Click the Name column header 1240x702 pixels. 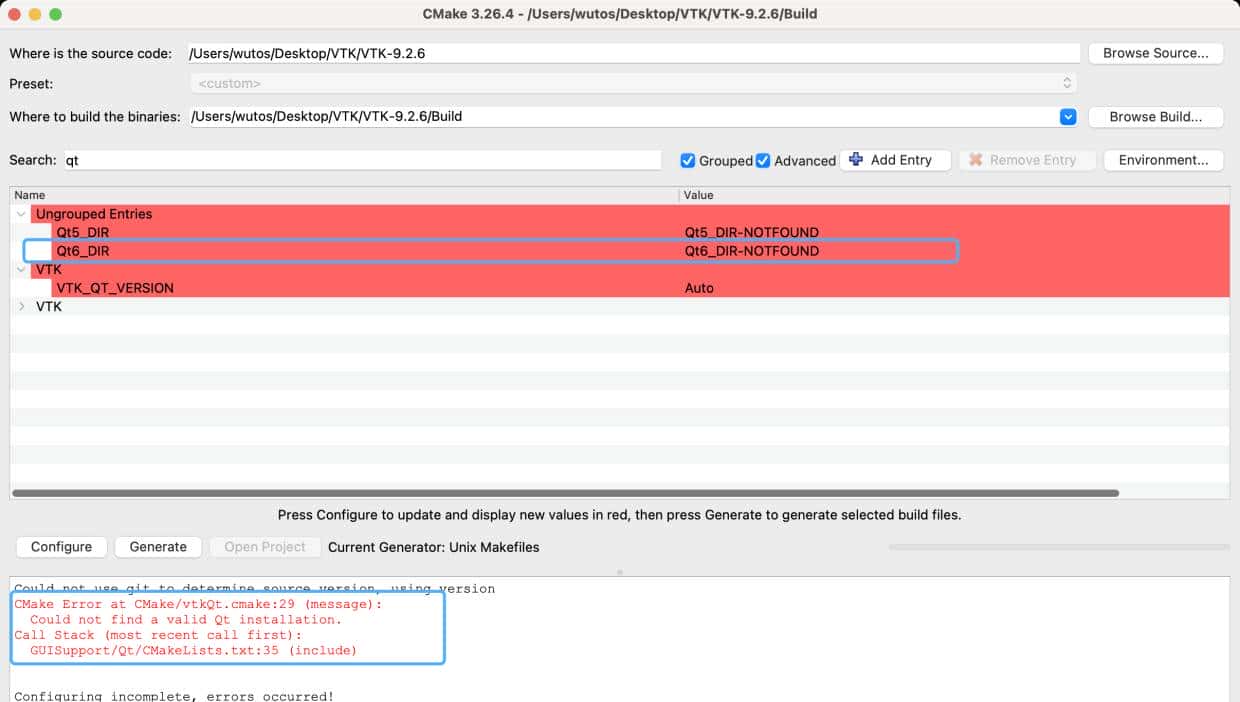(344, 195)
